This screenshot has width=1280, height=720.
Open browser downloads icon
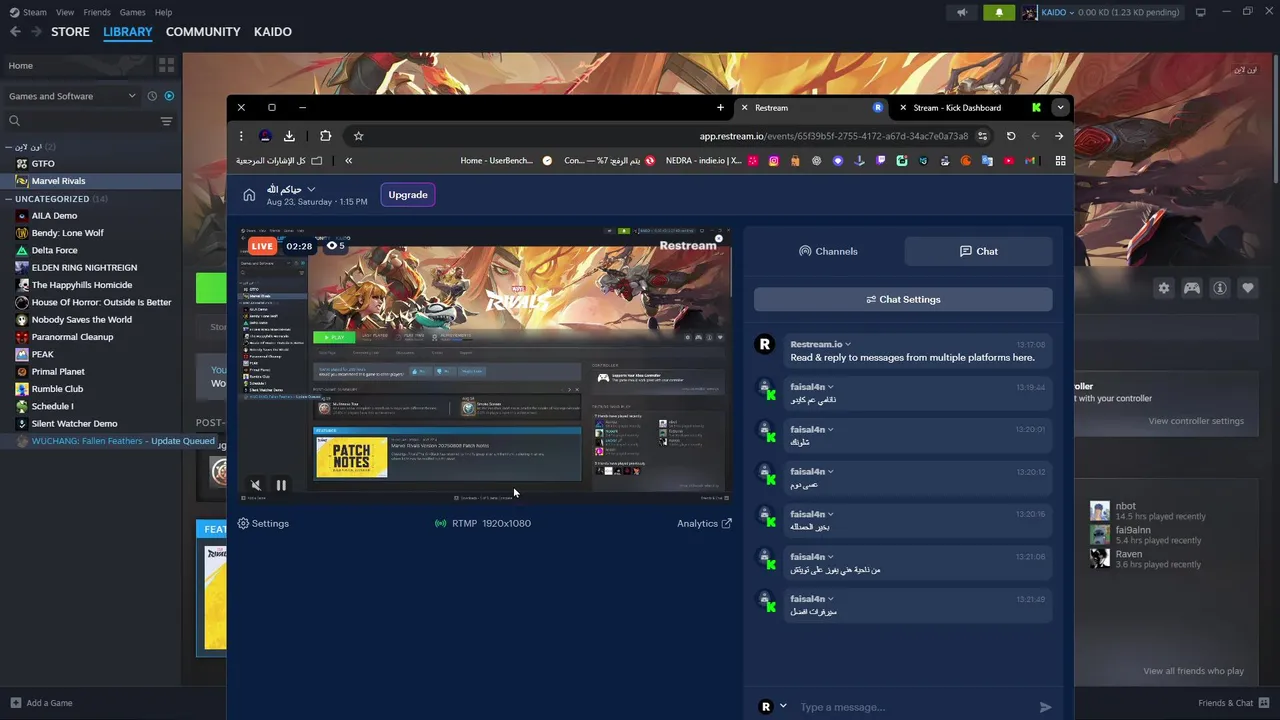289,136
